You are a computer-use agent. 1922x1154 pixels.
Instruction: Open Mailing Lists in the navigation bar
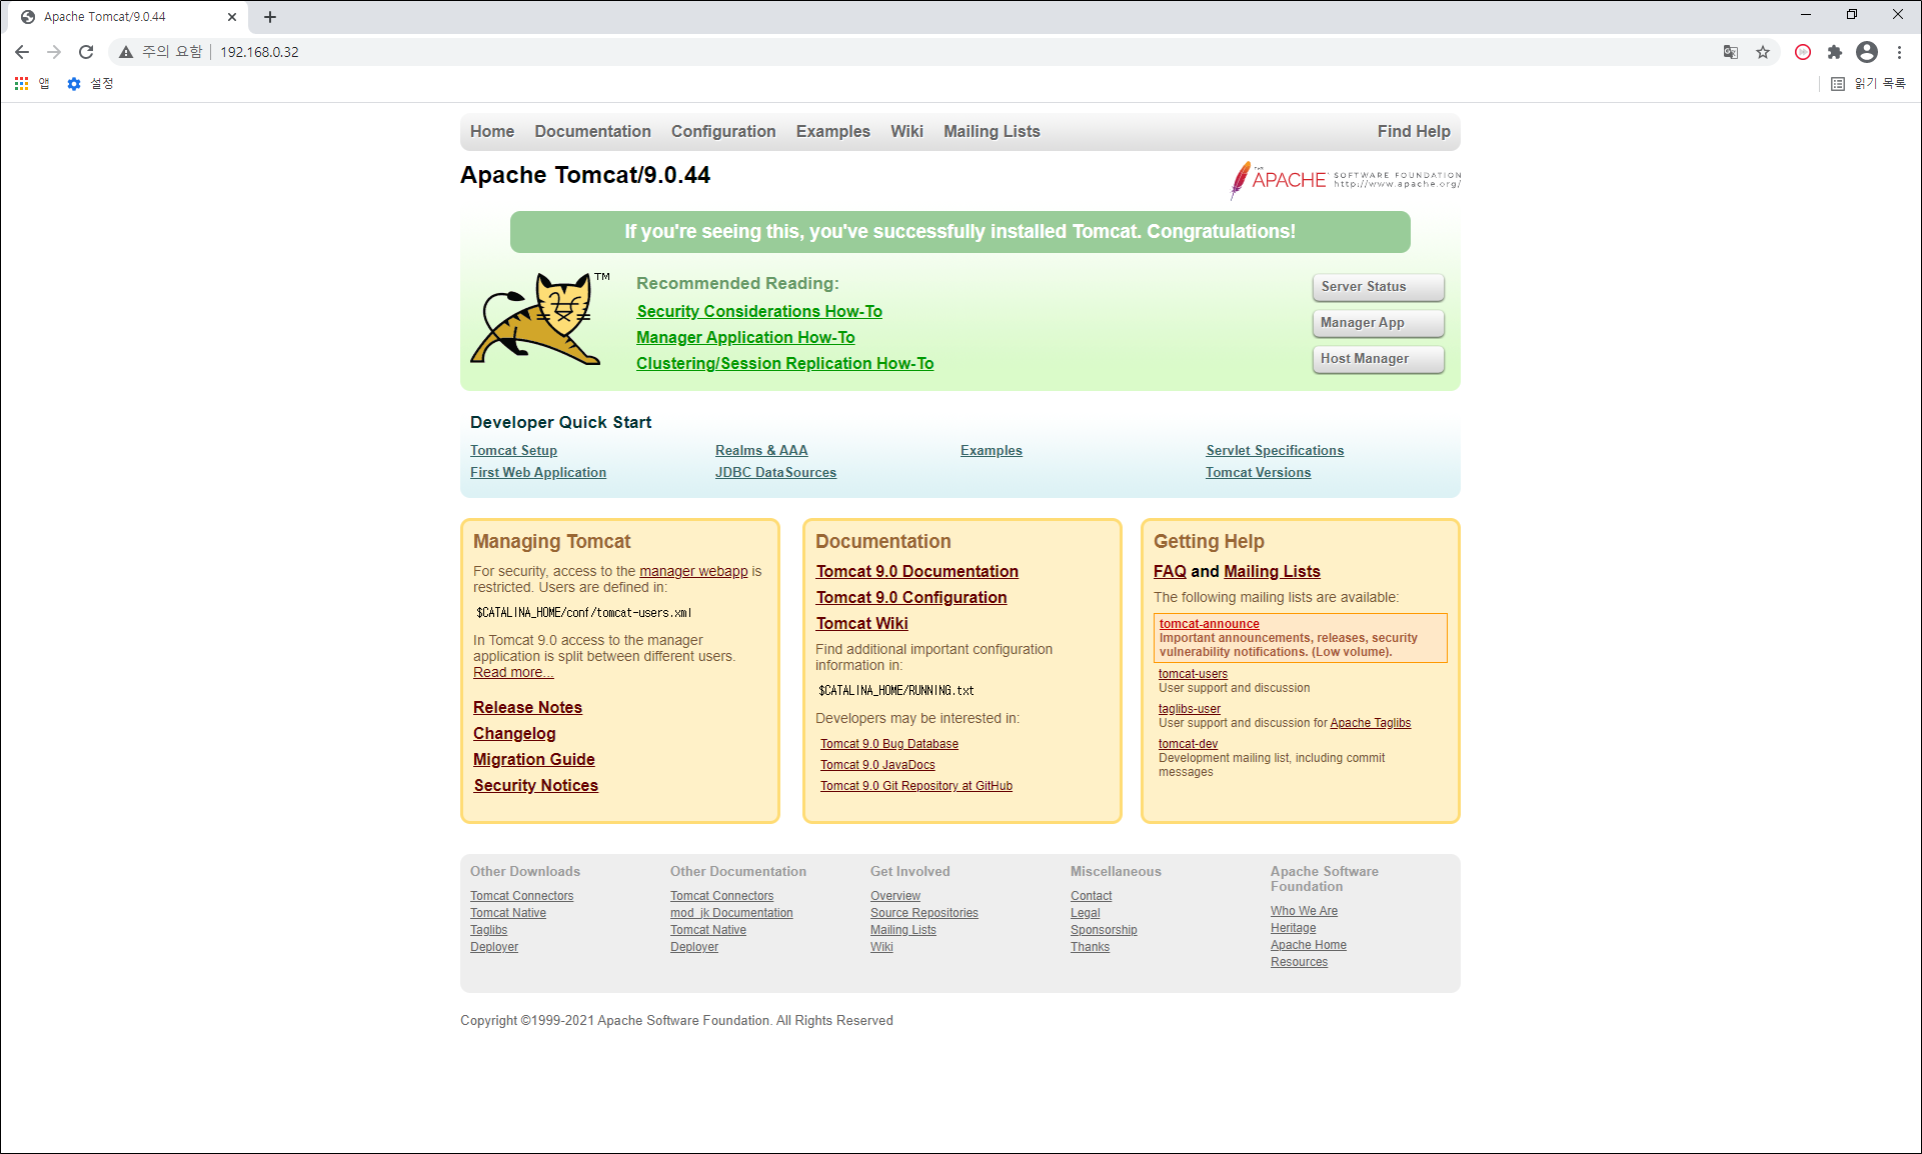tap(992, 131)
